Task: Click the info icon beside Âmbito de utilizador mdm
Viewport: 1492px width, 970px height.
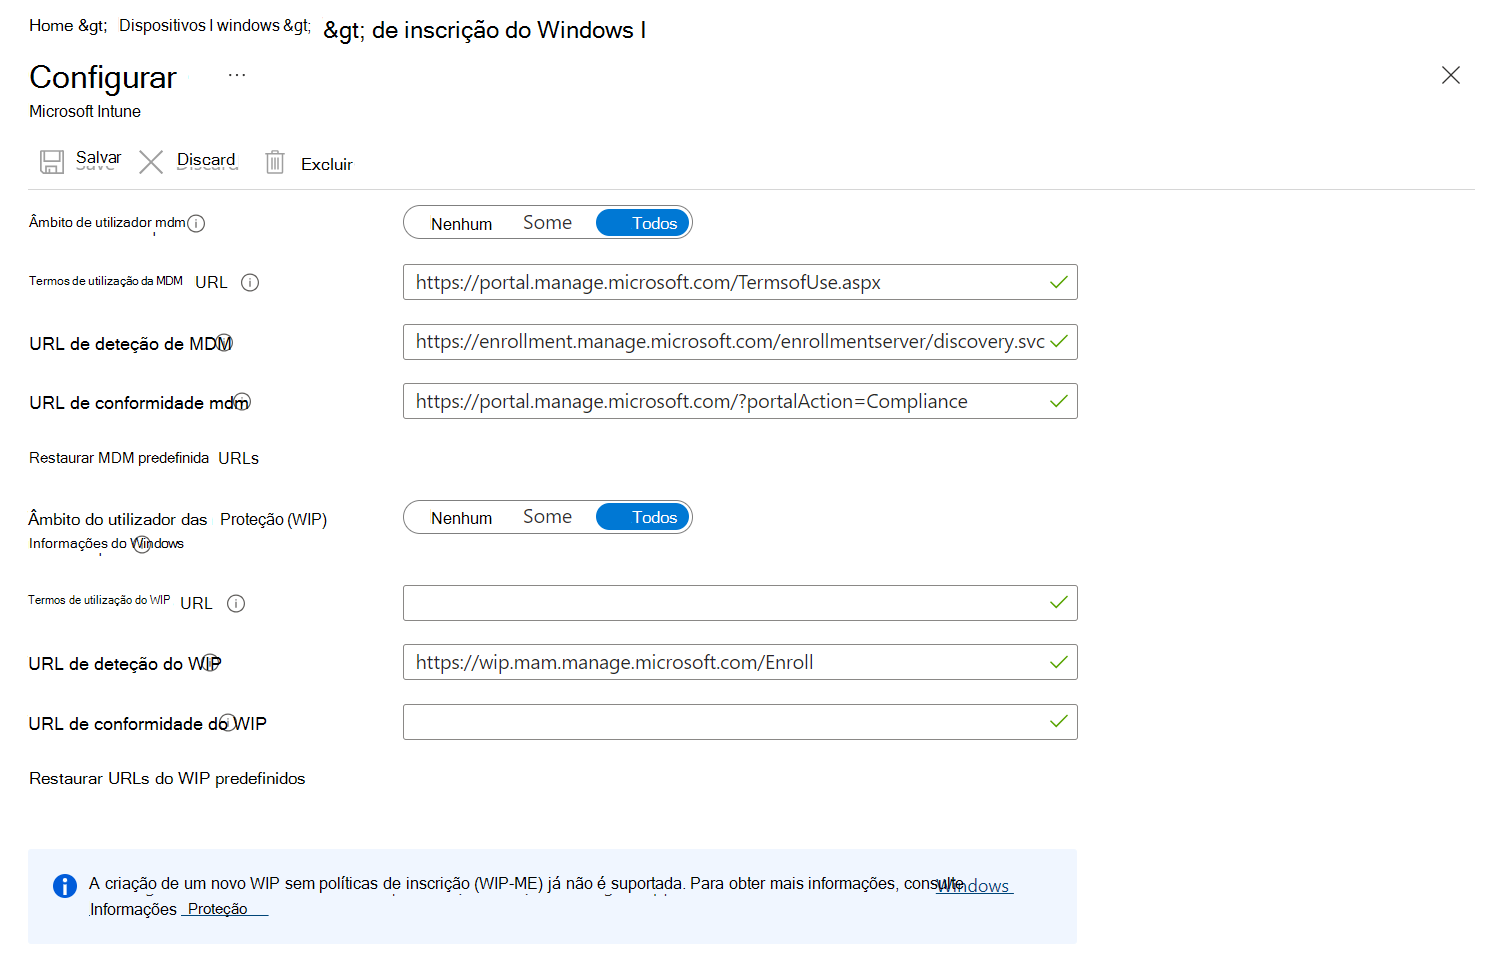Action: pyautogui.click(x=198, y=224)
